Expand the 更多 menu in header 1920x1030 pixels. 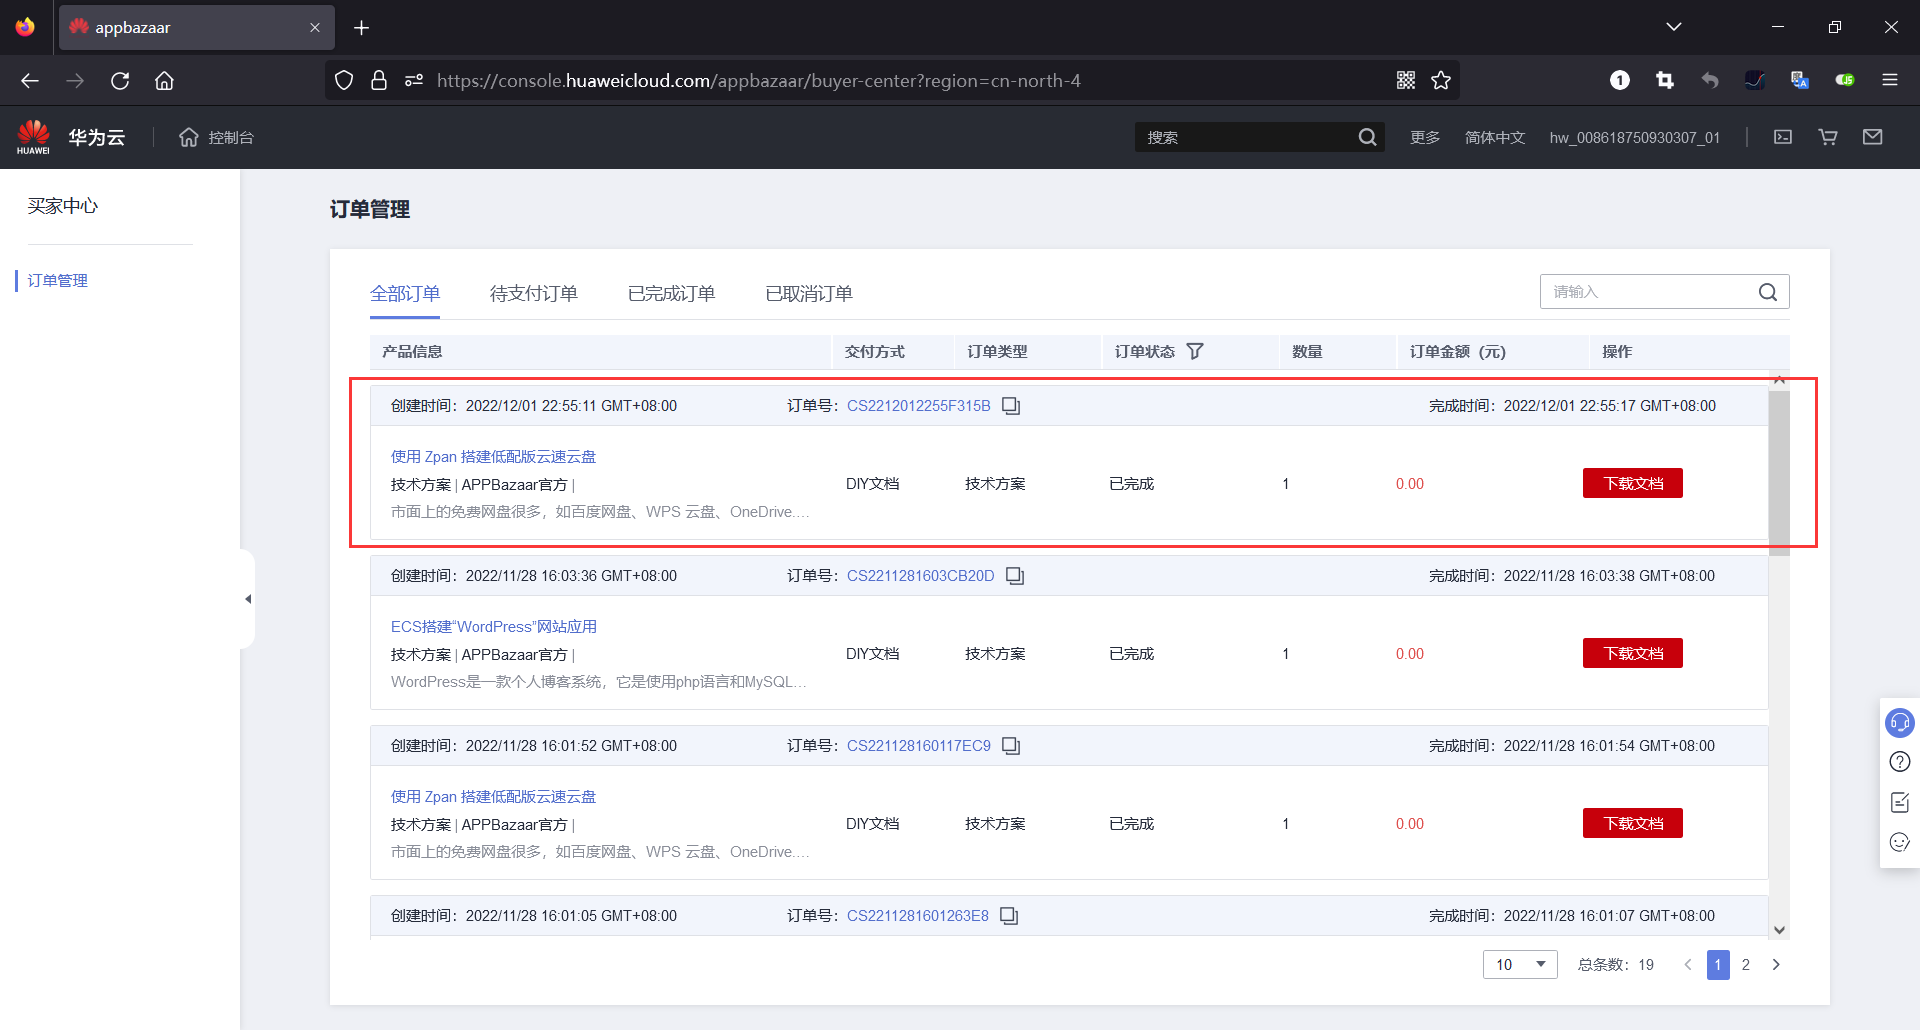(1425, 137)
